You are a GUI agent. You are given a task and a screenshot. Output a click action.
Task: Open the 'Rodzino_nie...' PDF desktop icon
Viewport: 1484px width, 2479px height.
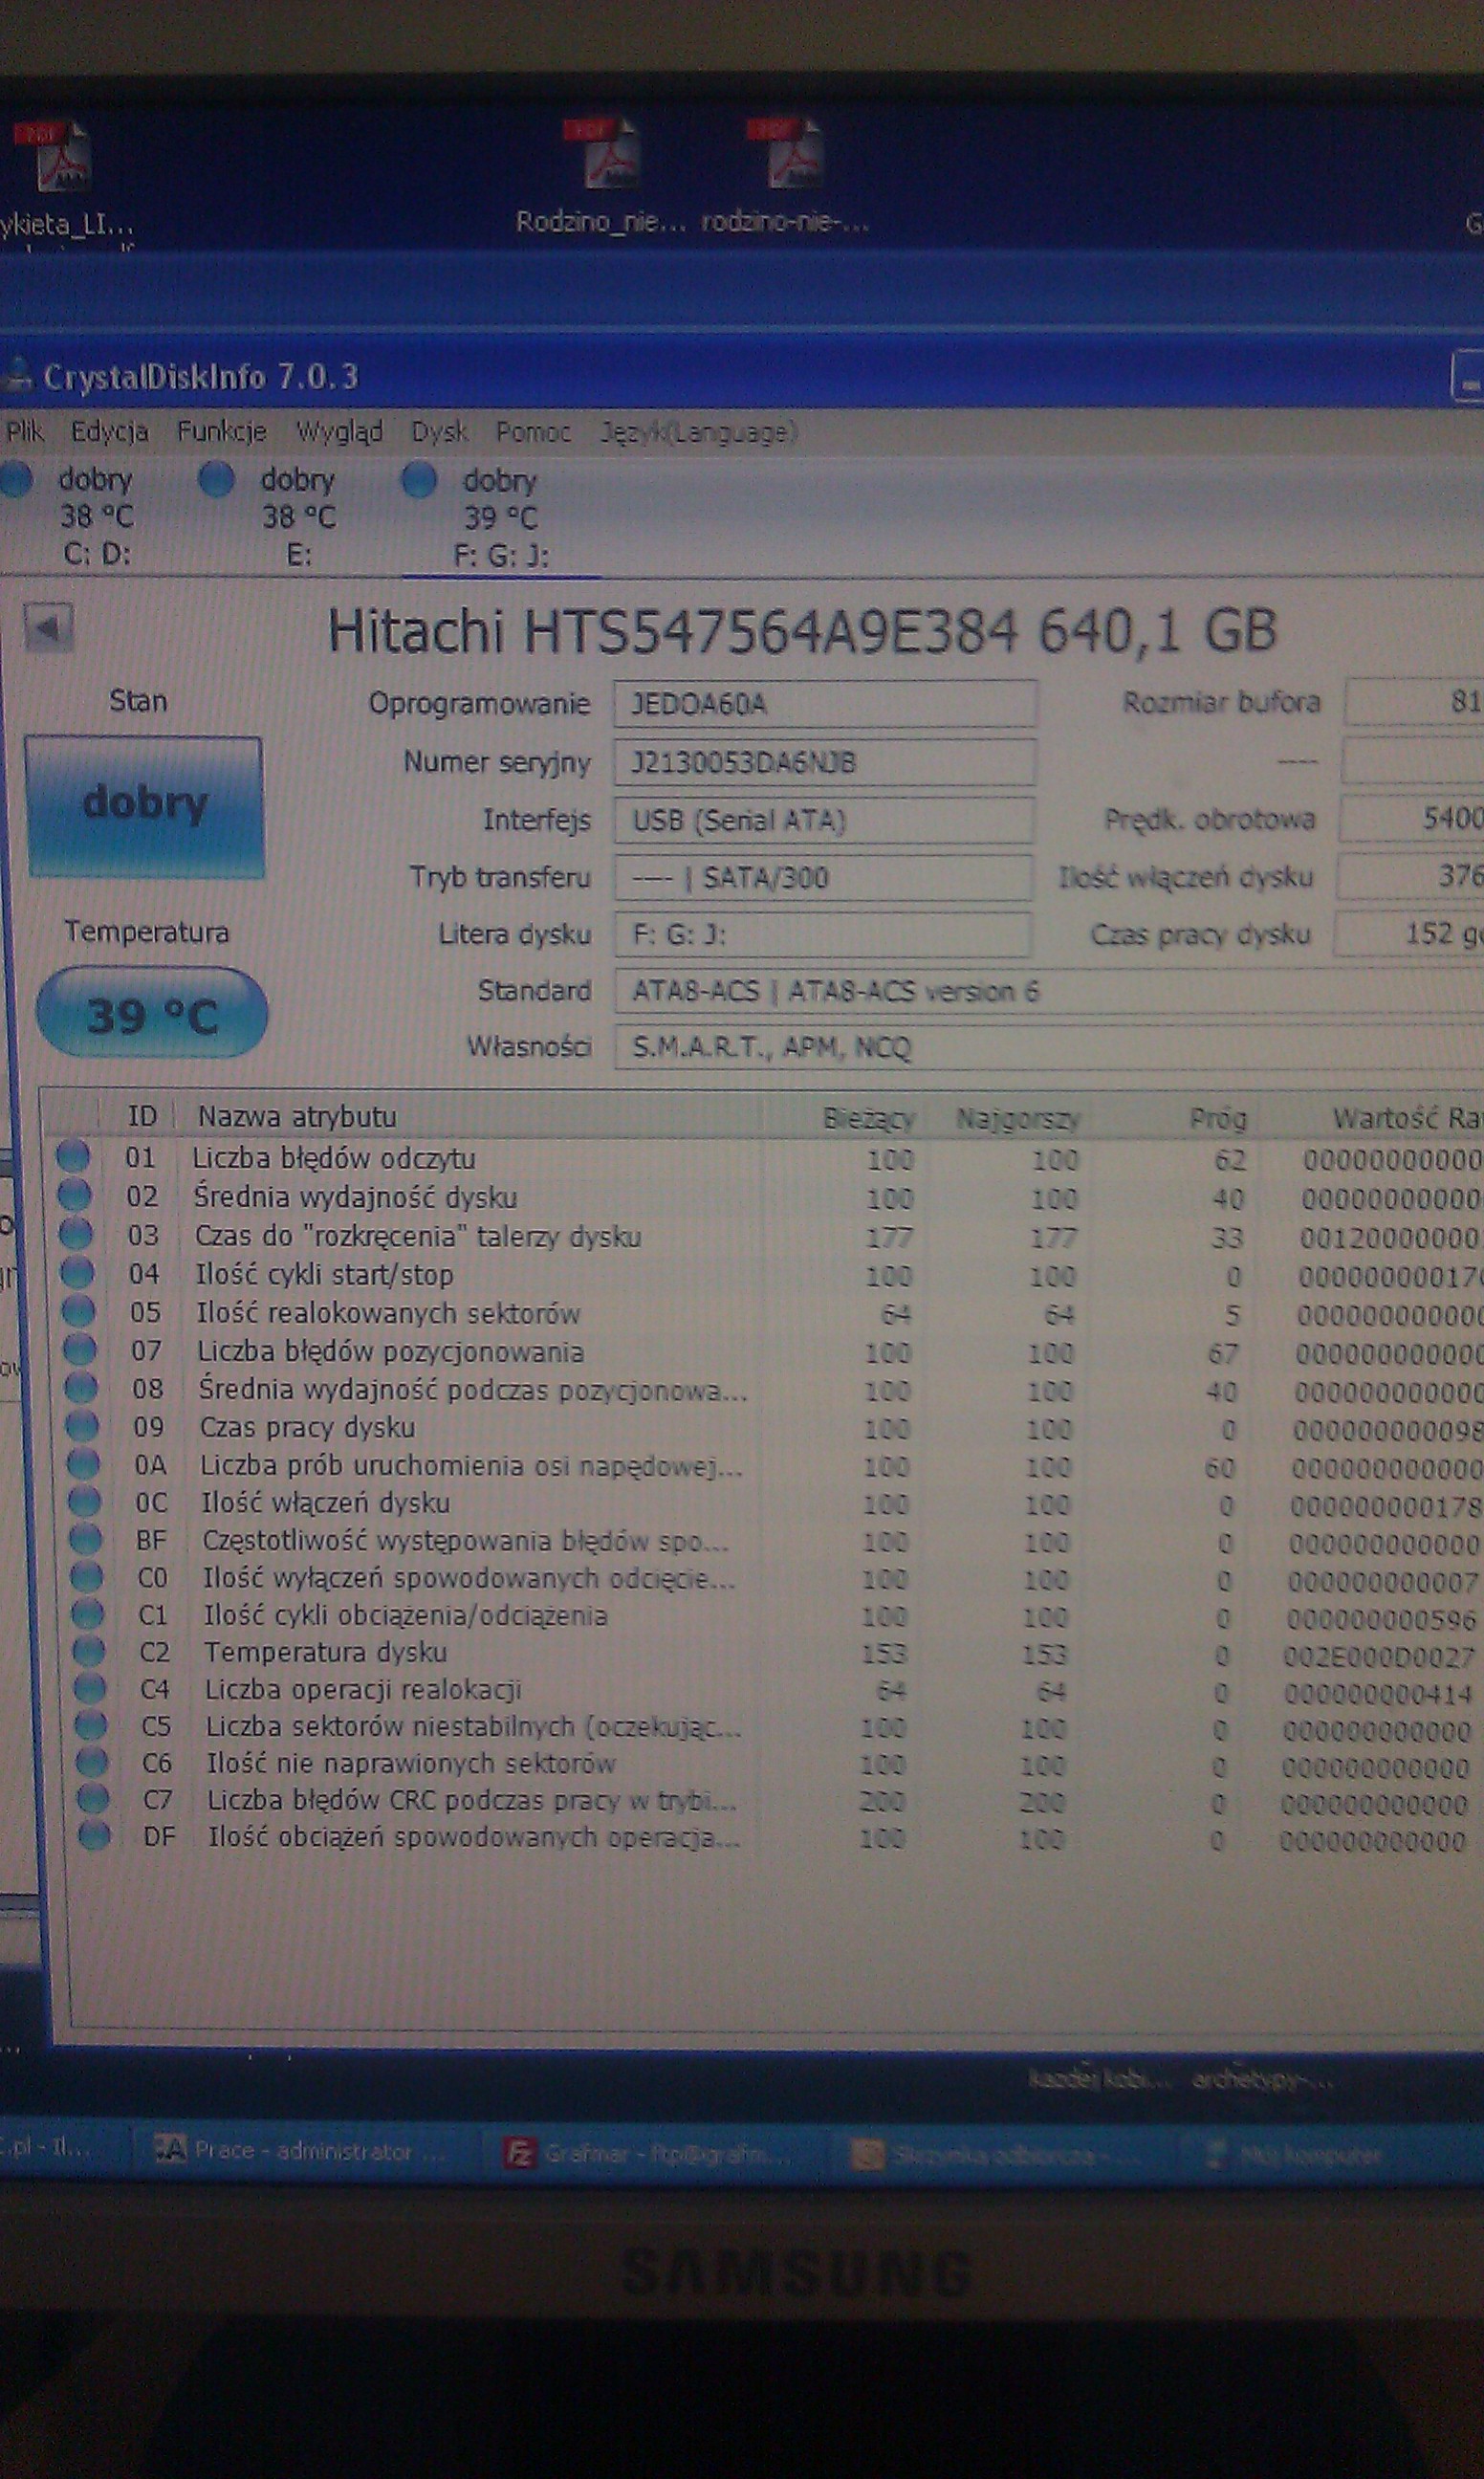(601, 175)
